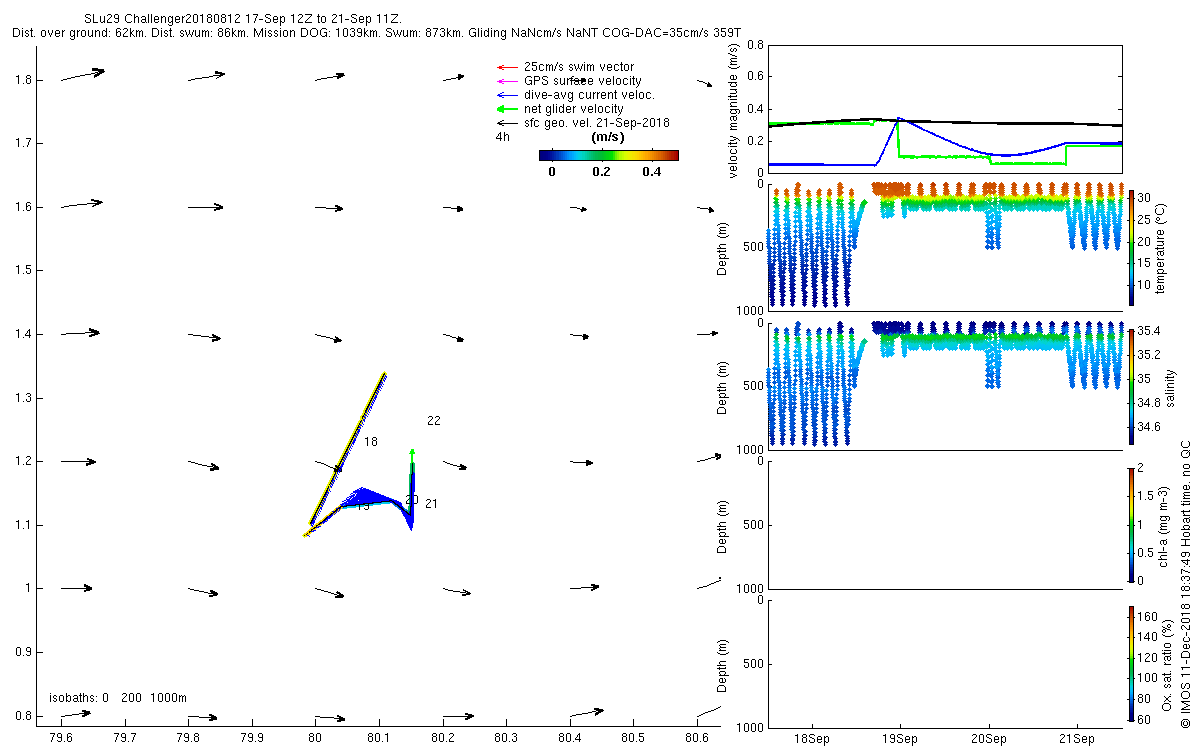
Task: Click the '19Sep' date tick label
Action: point(900,738)
